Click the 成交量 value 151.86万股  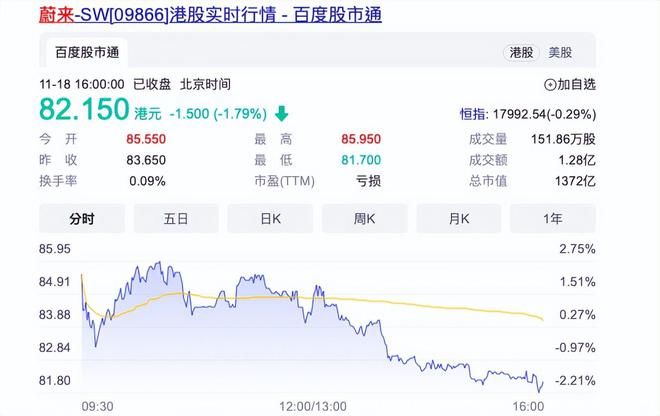point(563,139)
